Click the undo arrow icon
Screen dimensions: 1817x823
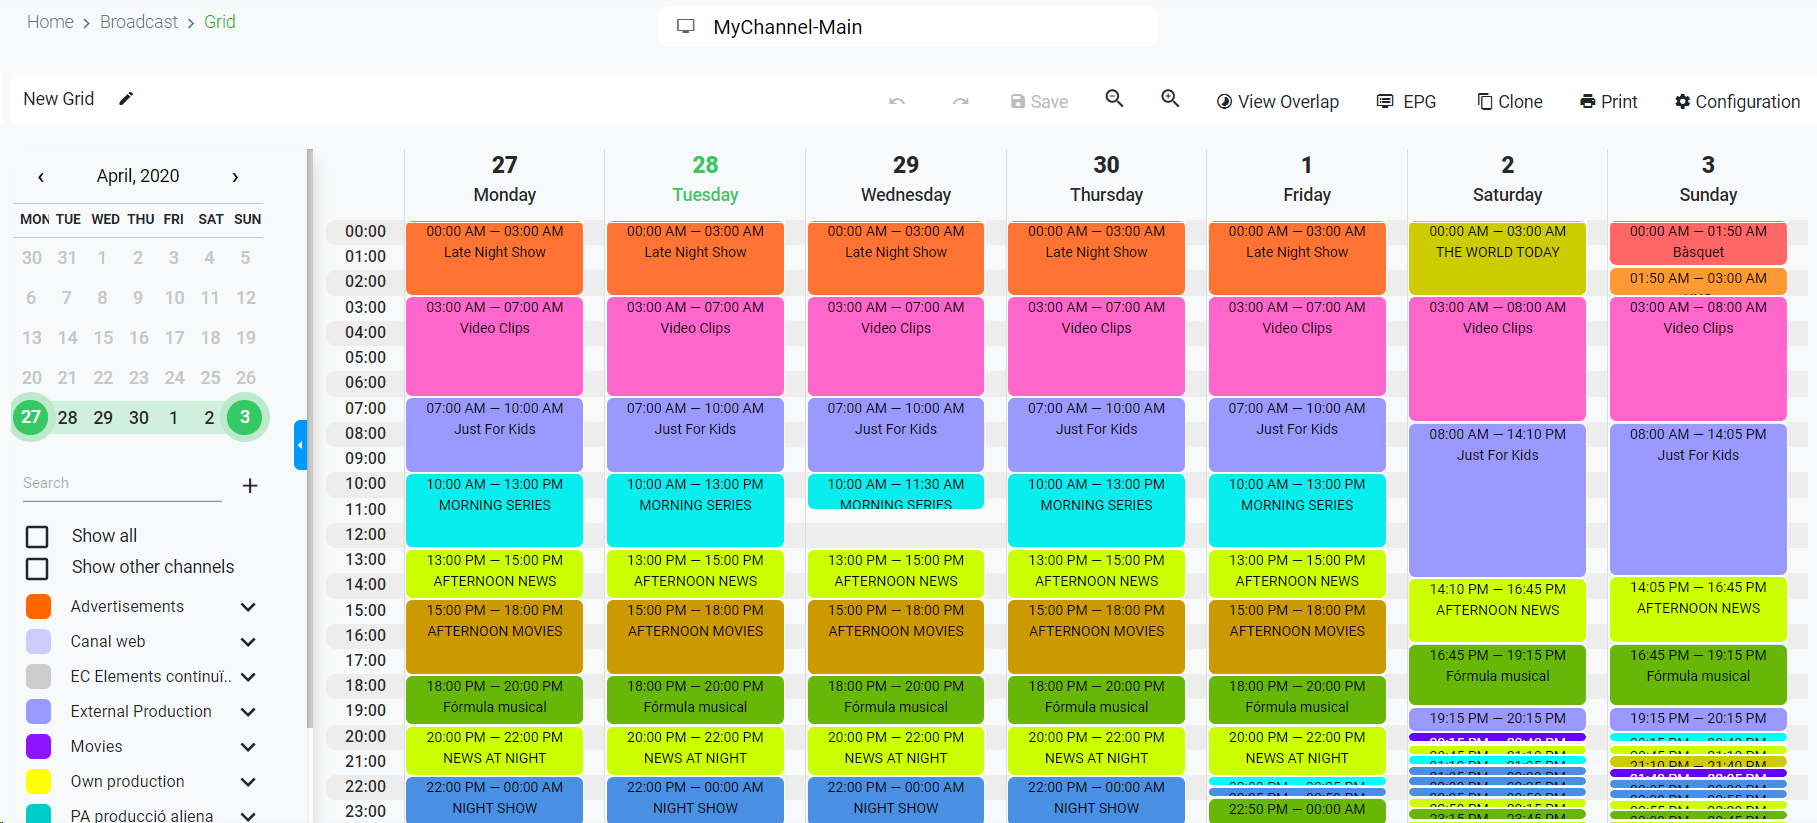[897, 102]
